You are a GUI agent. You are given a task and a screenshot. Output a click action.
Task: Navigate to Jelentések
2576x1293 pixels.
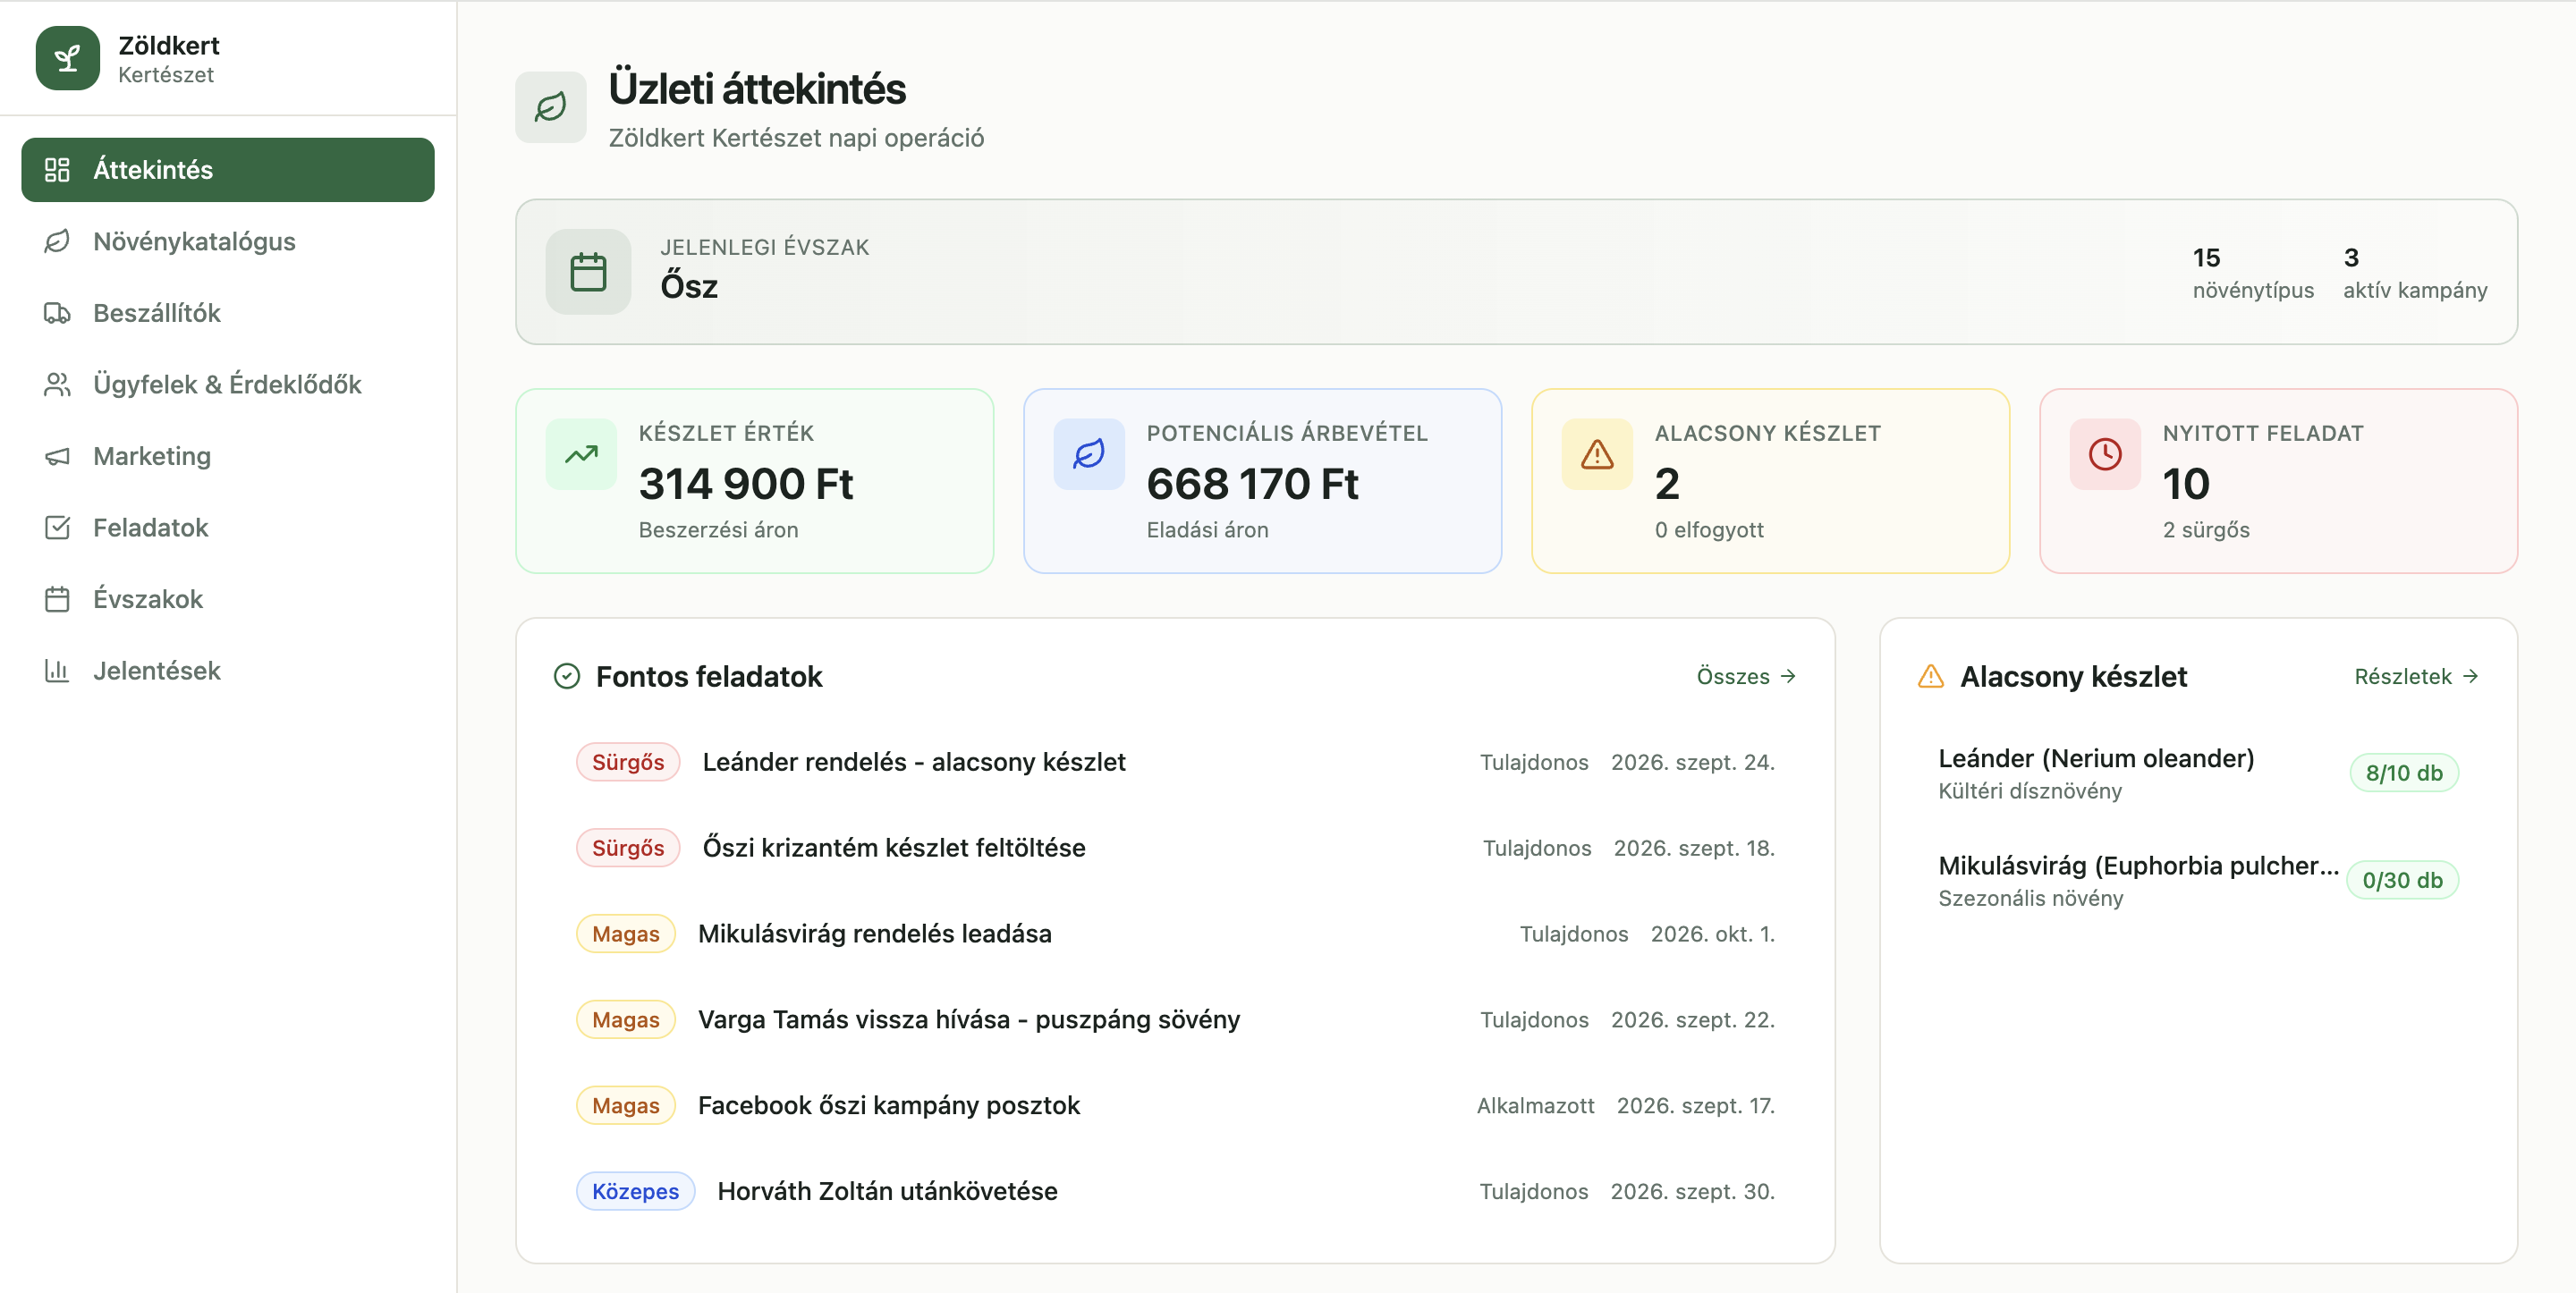coord(228,670)
